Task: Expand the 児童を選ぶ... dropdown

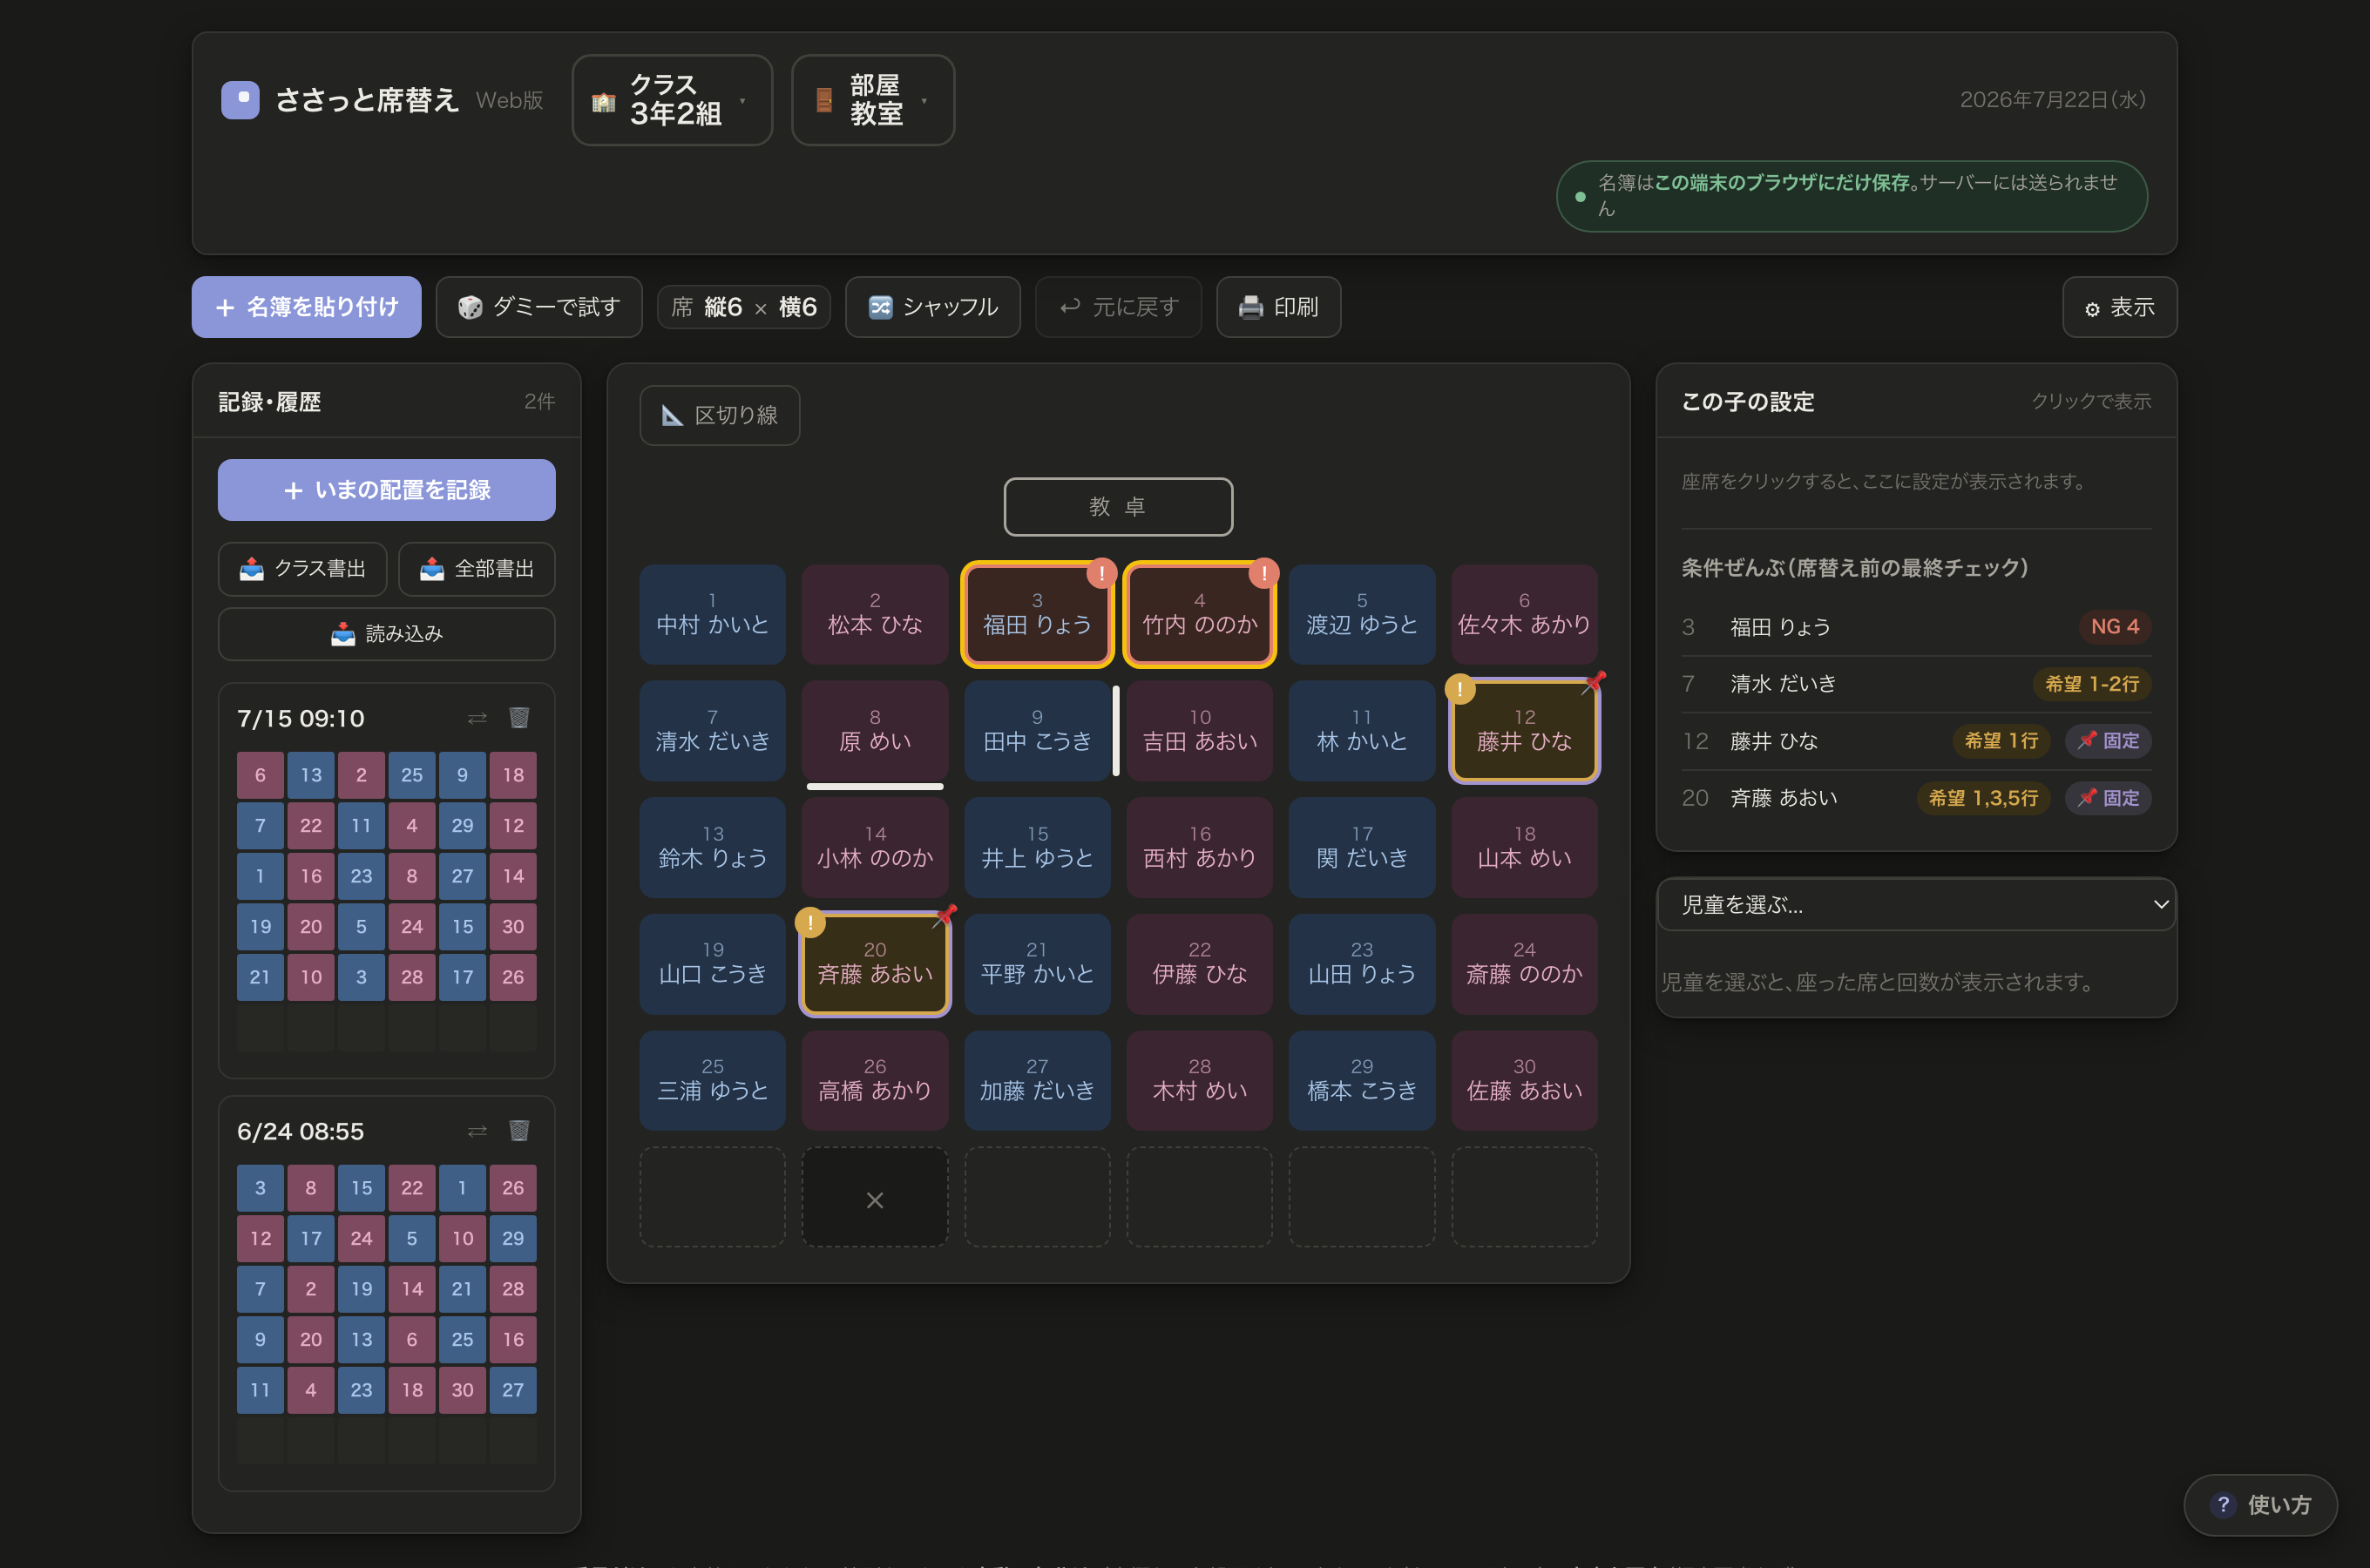Action: point(1916,905)
